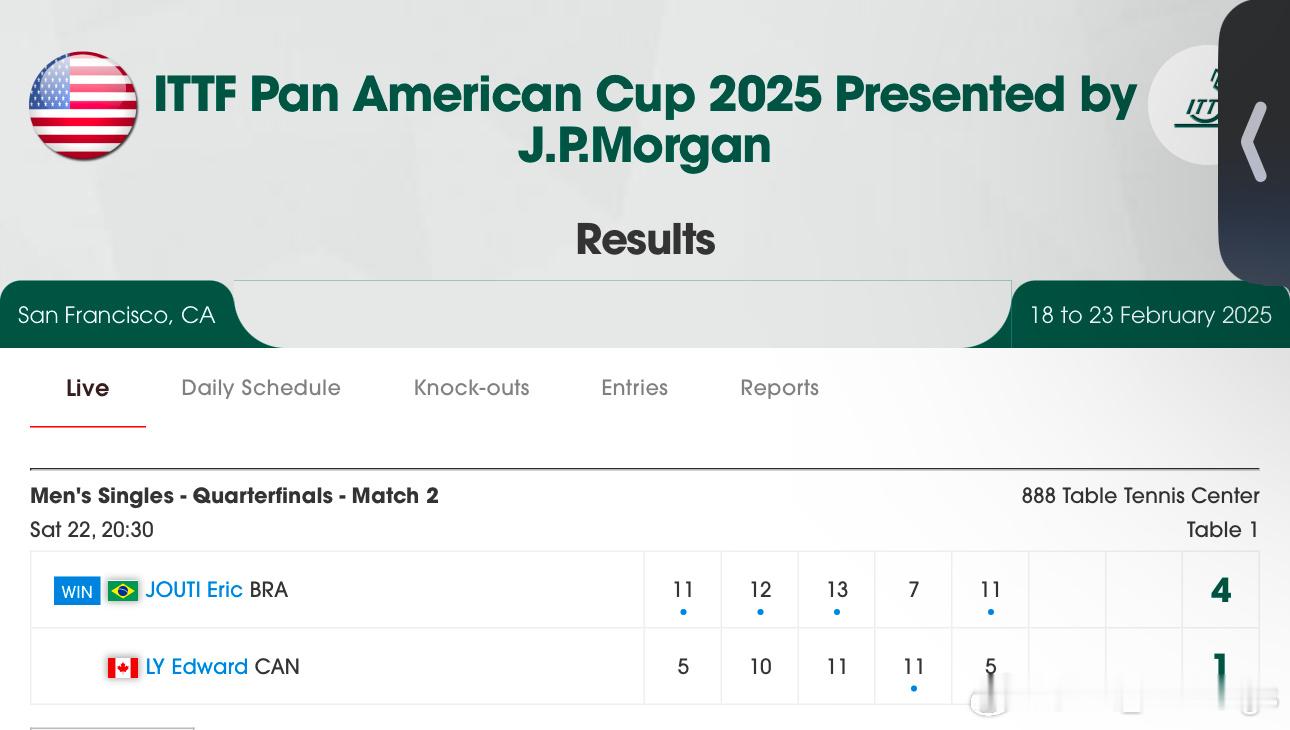Screen dimensions: 1290x730
Task: Click the 18 to 23 February 2025 date label
Action: [x=1150, y=315]
